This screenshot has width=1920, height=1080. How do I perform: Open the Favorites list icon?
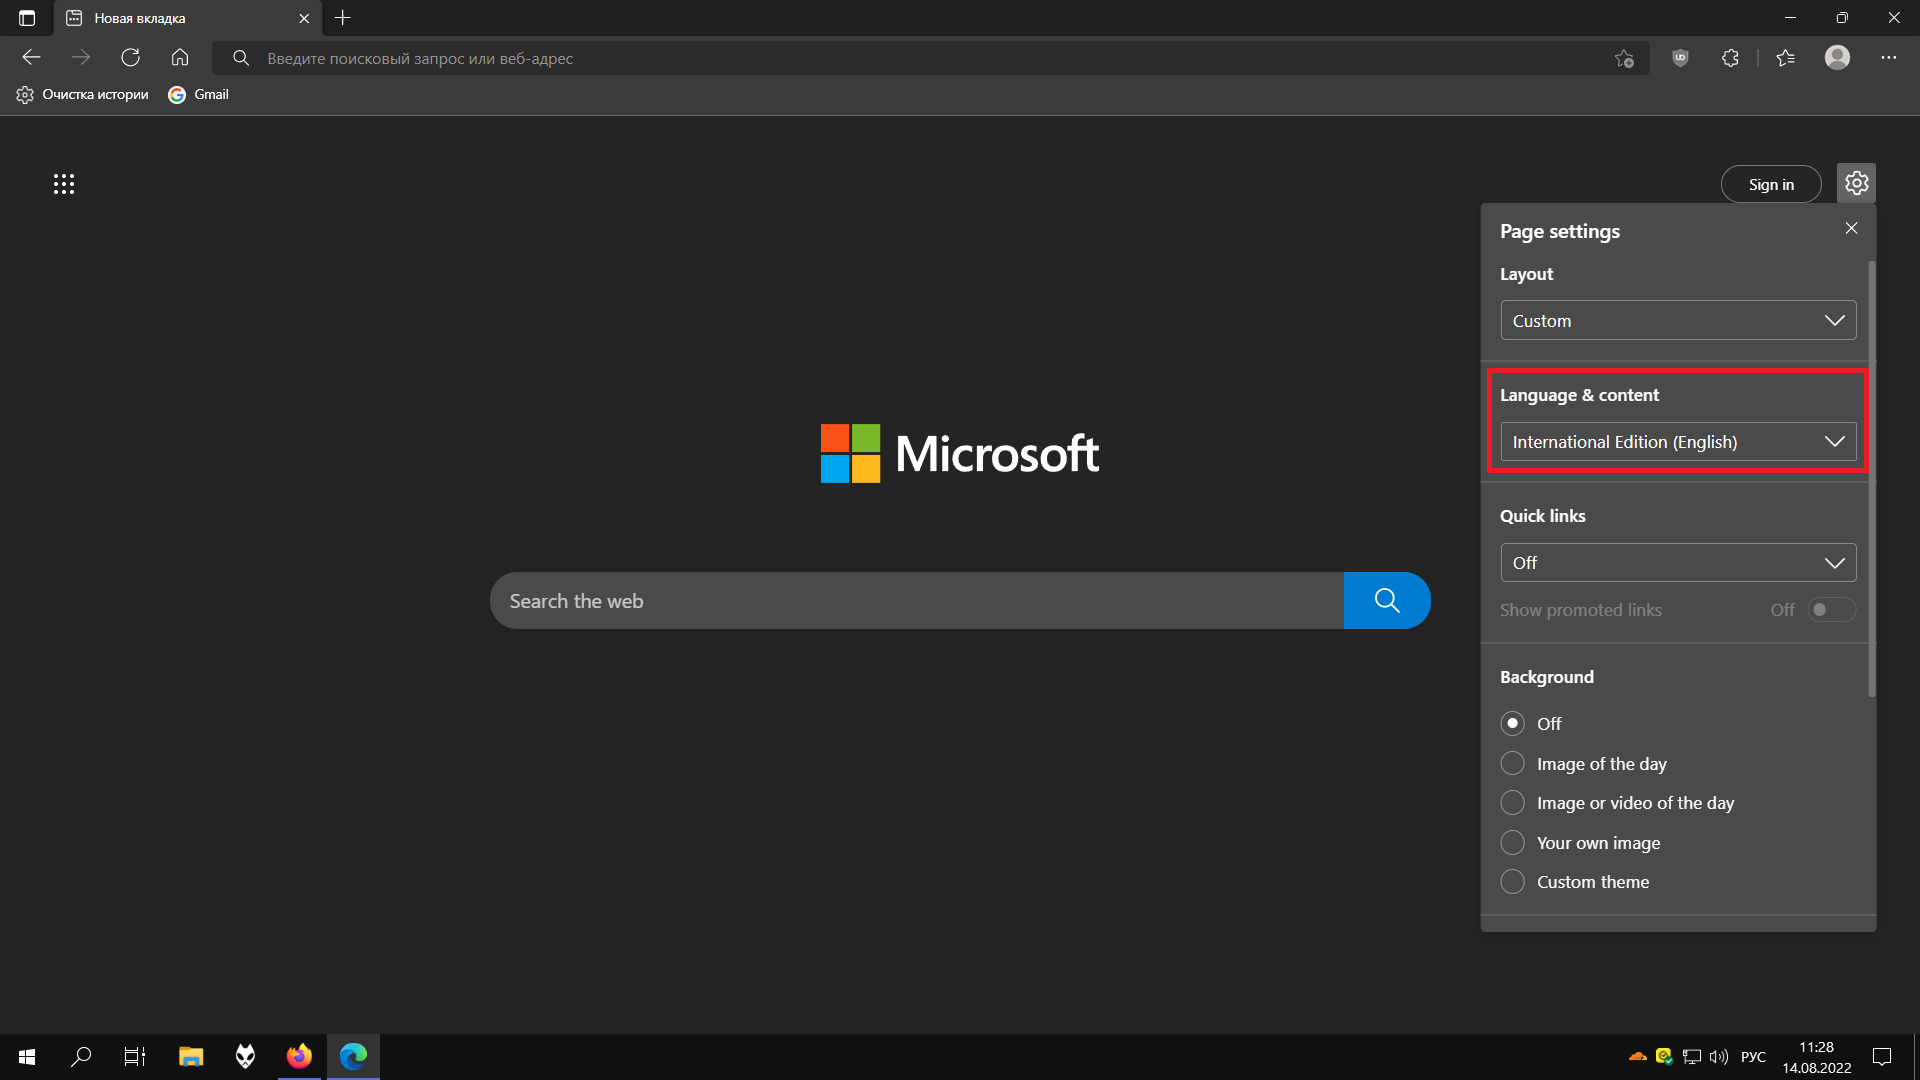click(1786, 58)
